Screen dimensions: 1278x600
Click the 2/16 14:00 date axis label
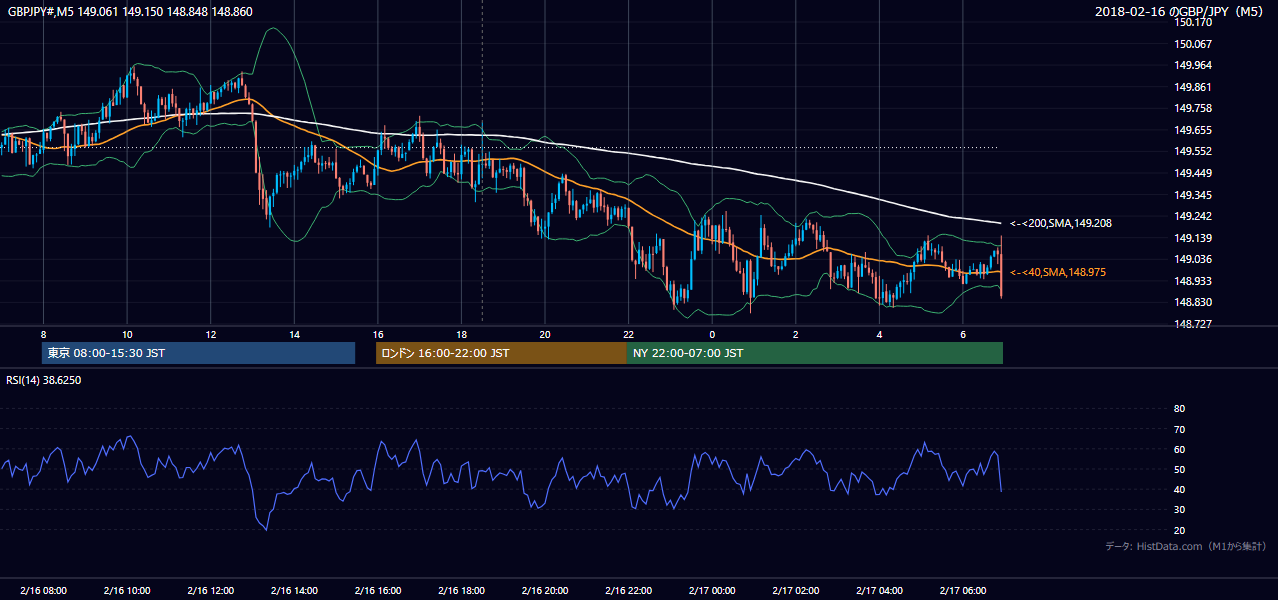294,590
